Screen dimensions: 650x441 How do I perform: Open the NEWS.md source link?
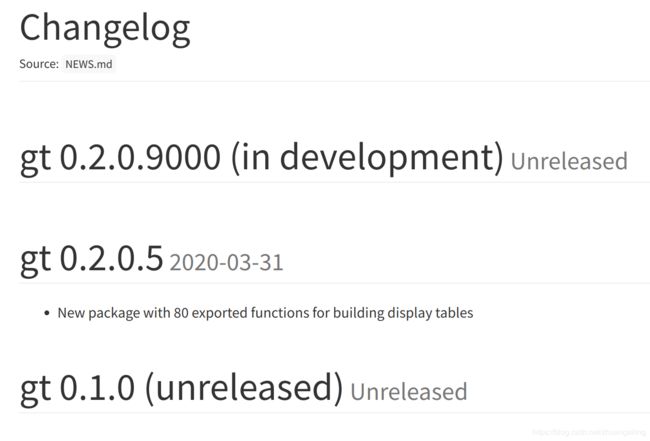89,64
